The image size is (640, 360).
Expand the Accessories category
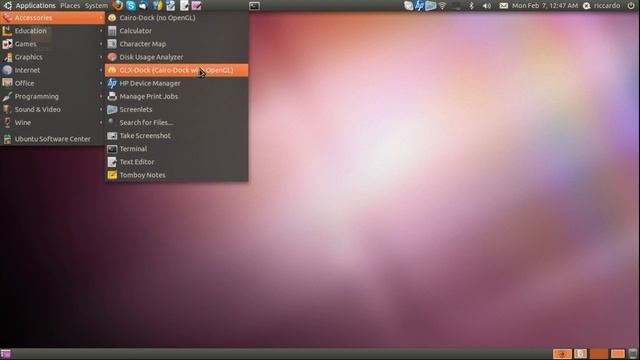pyautogui.click(x=52, y=18)
